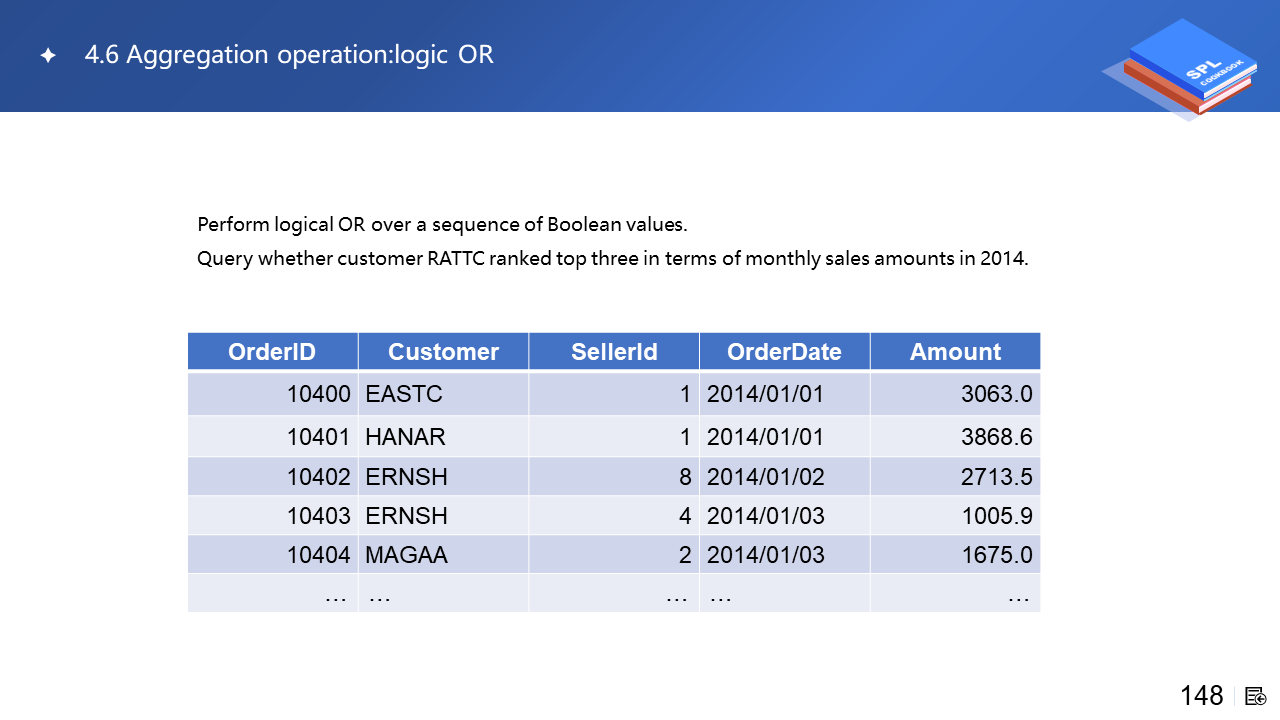Select the slide title '4.6 Aggregation operation'

coord(289,54)
